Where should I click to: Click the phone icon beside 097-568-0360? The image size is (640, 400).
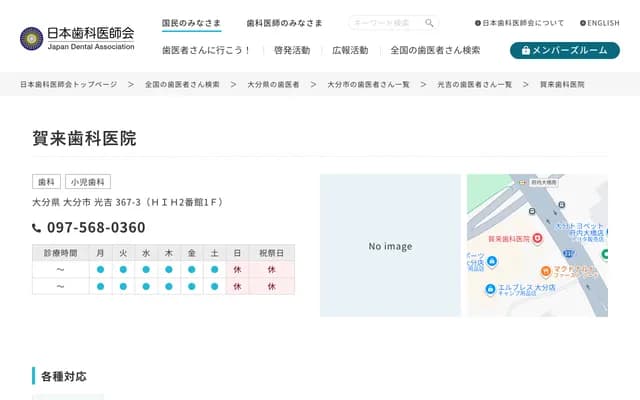tap(37, 228)
